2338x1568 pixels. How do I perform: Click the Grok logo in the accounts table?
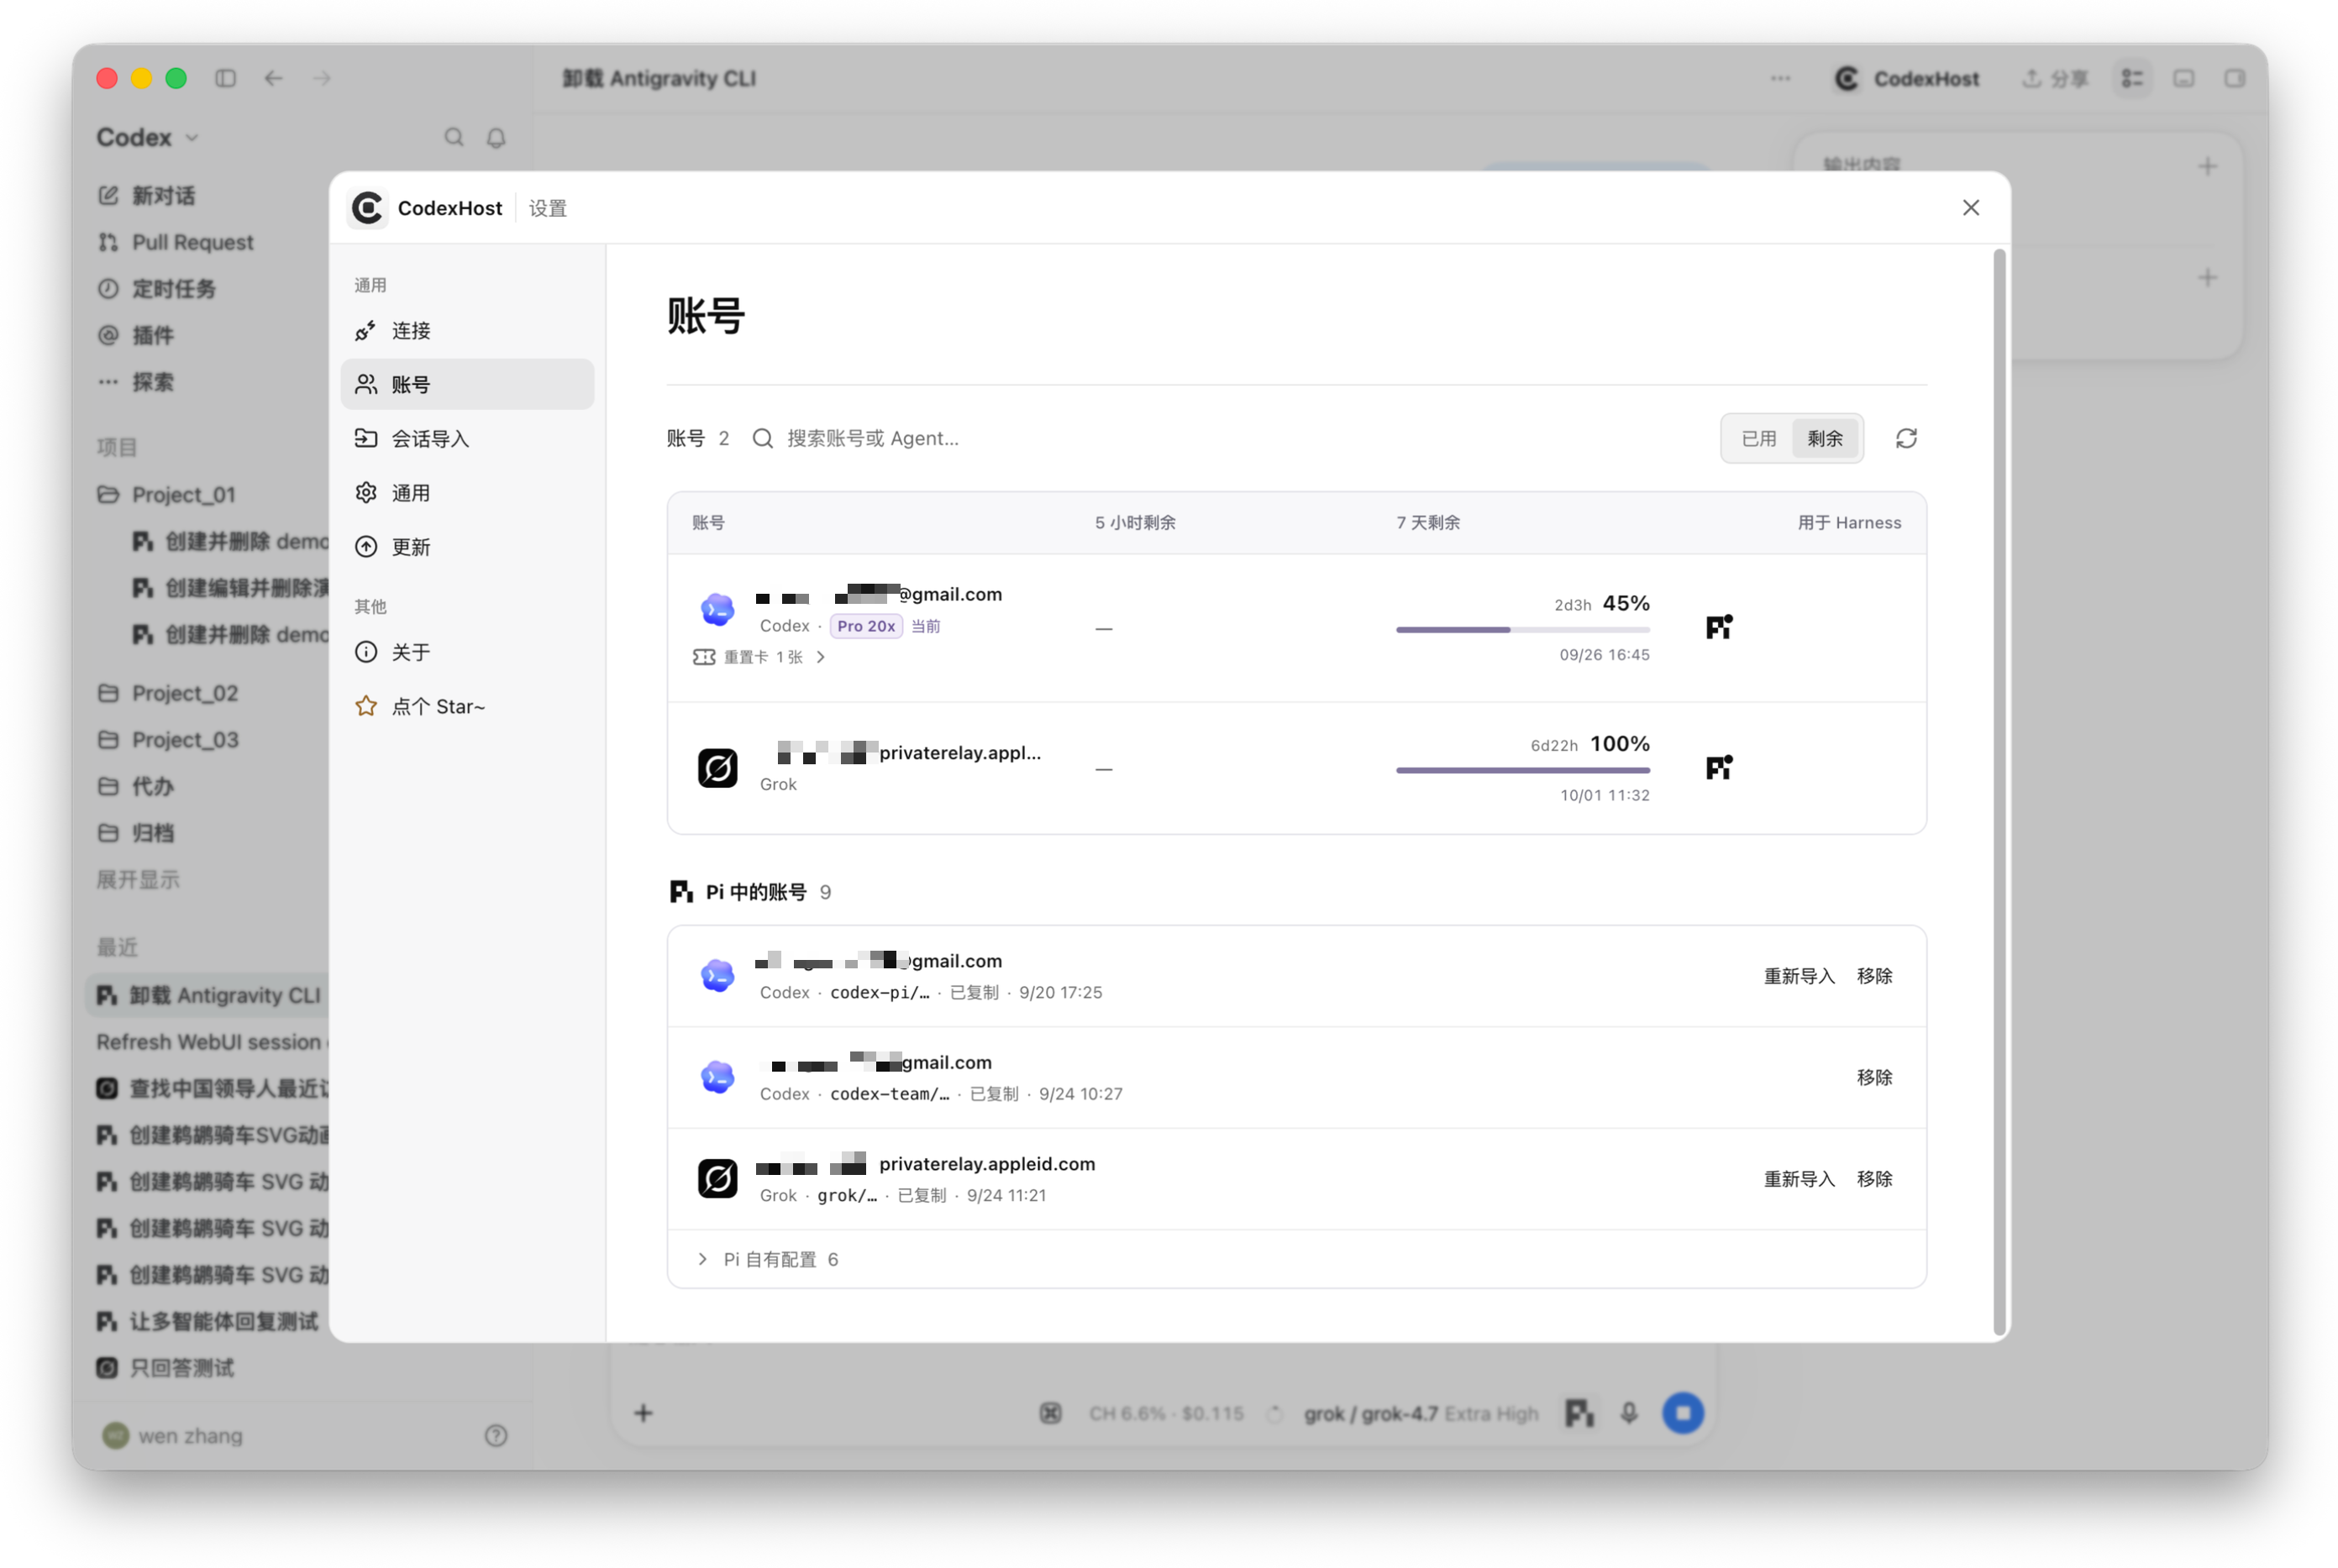click(717, 768)
